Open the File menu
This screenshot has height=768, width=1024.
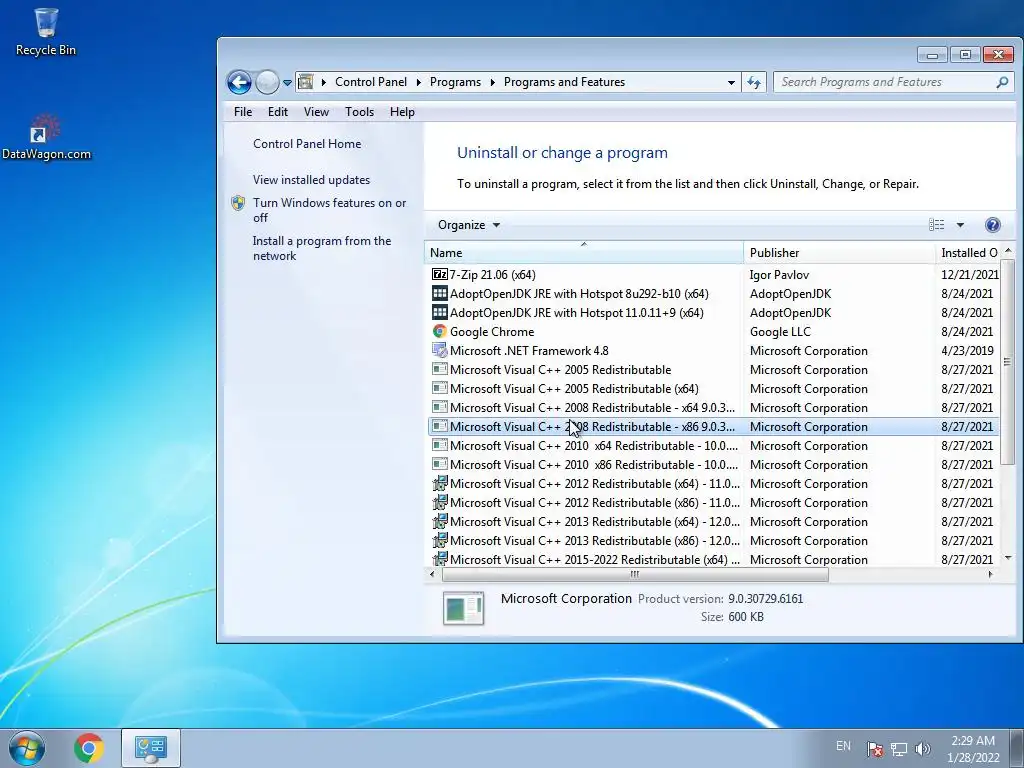[x=243, y=112]
